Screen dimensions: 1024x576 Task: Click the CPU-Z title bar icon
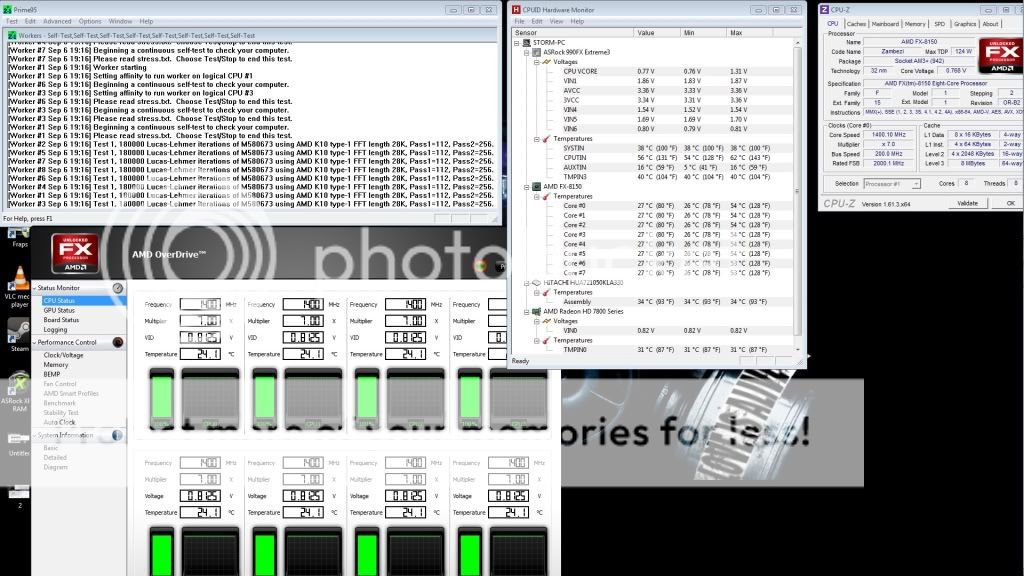[x=824, y=10]
